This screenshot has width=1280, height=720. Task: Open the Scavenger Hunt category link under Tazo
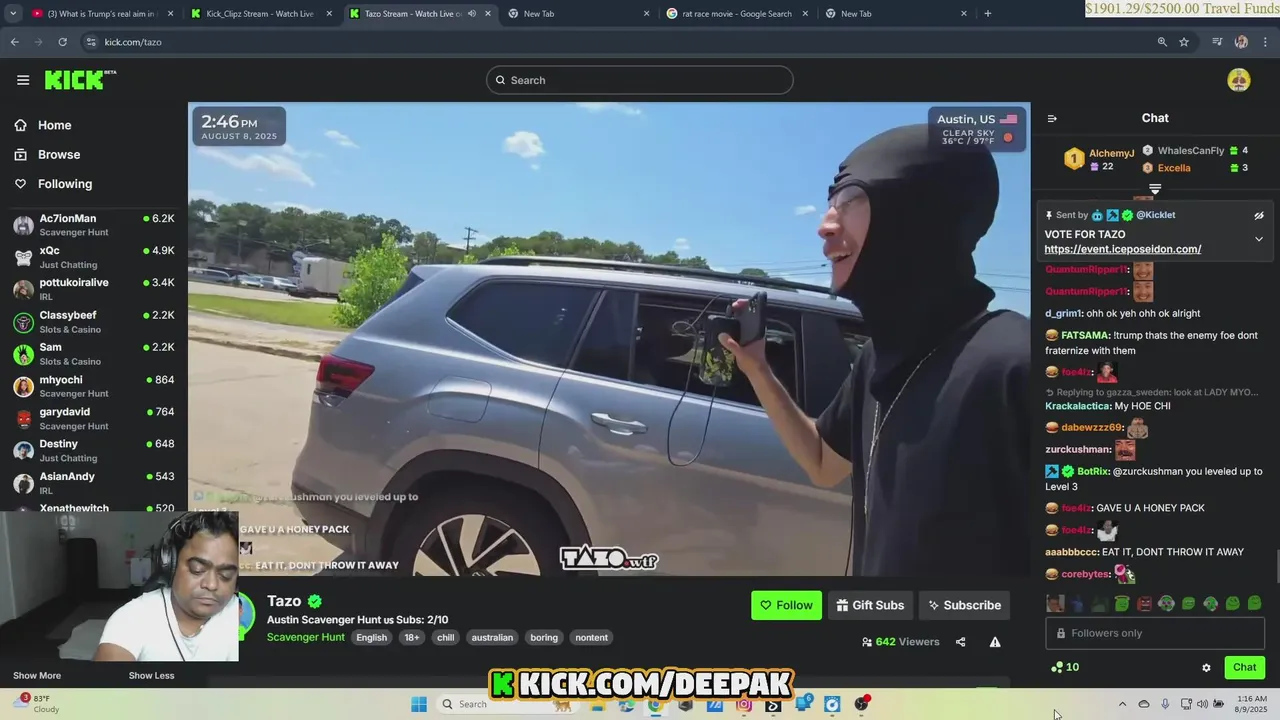(x=306, y=637)
